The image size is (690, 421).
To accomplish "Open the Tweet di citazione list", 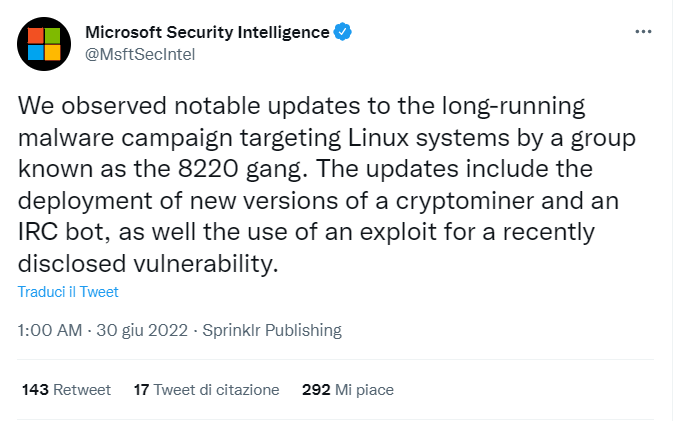I will 206,389.
